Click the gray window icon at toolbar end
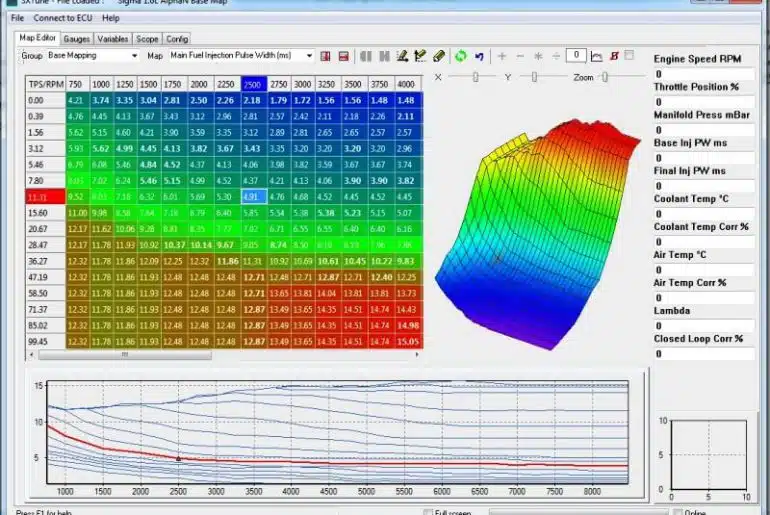The height and width of the screenshot is (515, 770). tap(629, 55)
